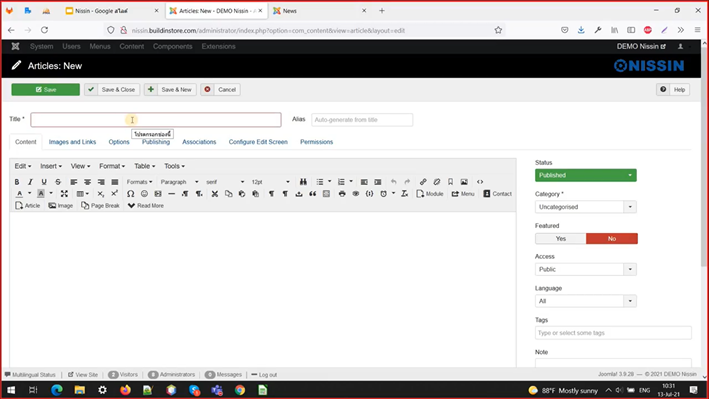Click the Alias input field
The image size is (709, 399).
[x=362, y=120]
